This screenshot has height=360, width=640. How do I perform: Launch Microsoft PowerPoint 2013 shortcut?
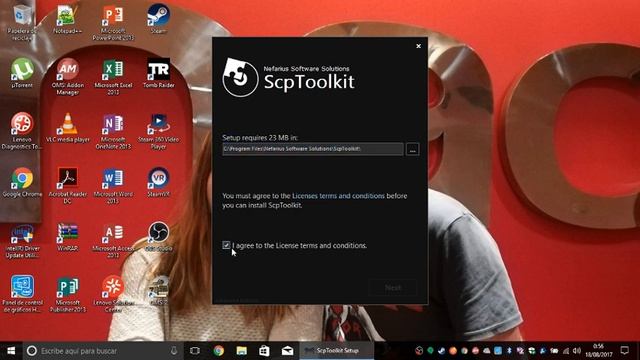pos(113,22)
